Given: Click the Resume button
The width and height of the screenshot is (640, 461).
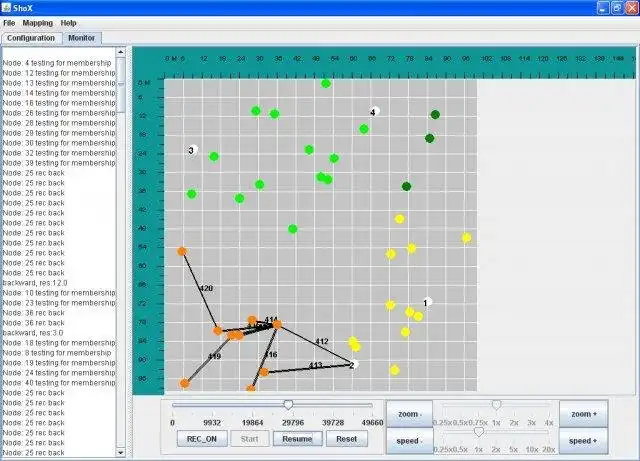Looking at the screenshot, I should click(297, 439).
